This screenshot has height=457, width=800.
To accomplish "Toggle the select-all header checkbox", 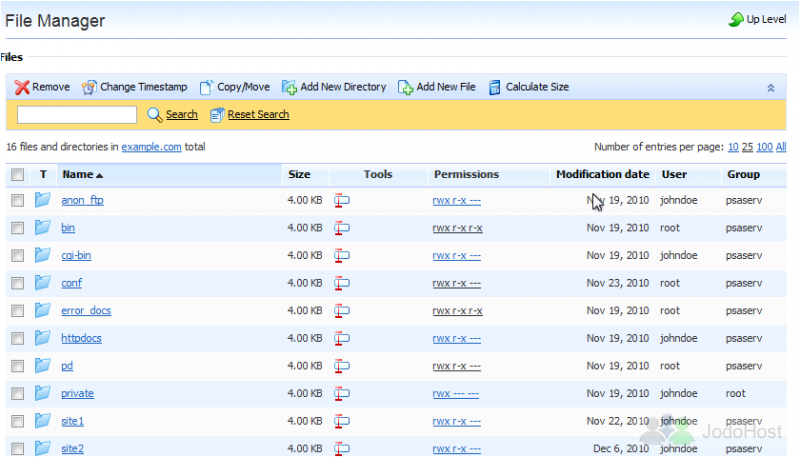I will 17,175.
